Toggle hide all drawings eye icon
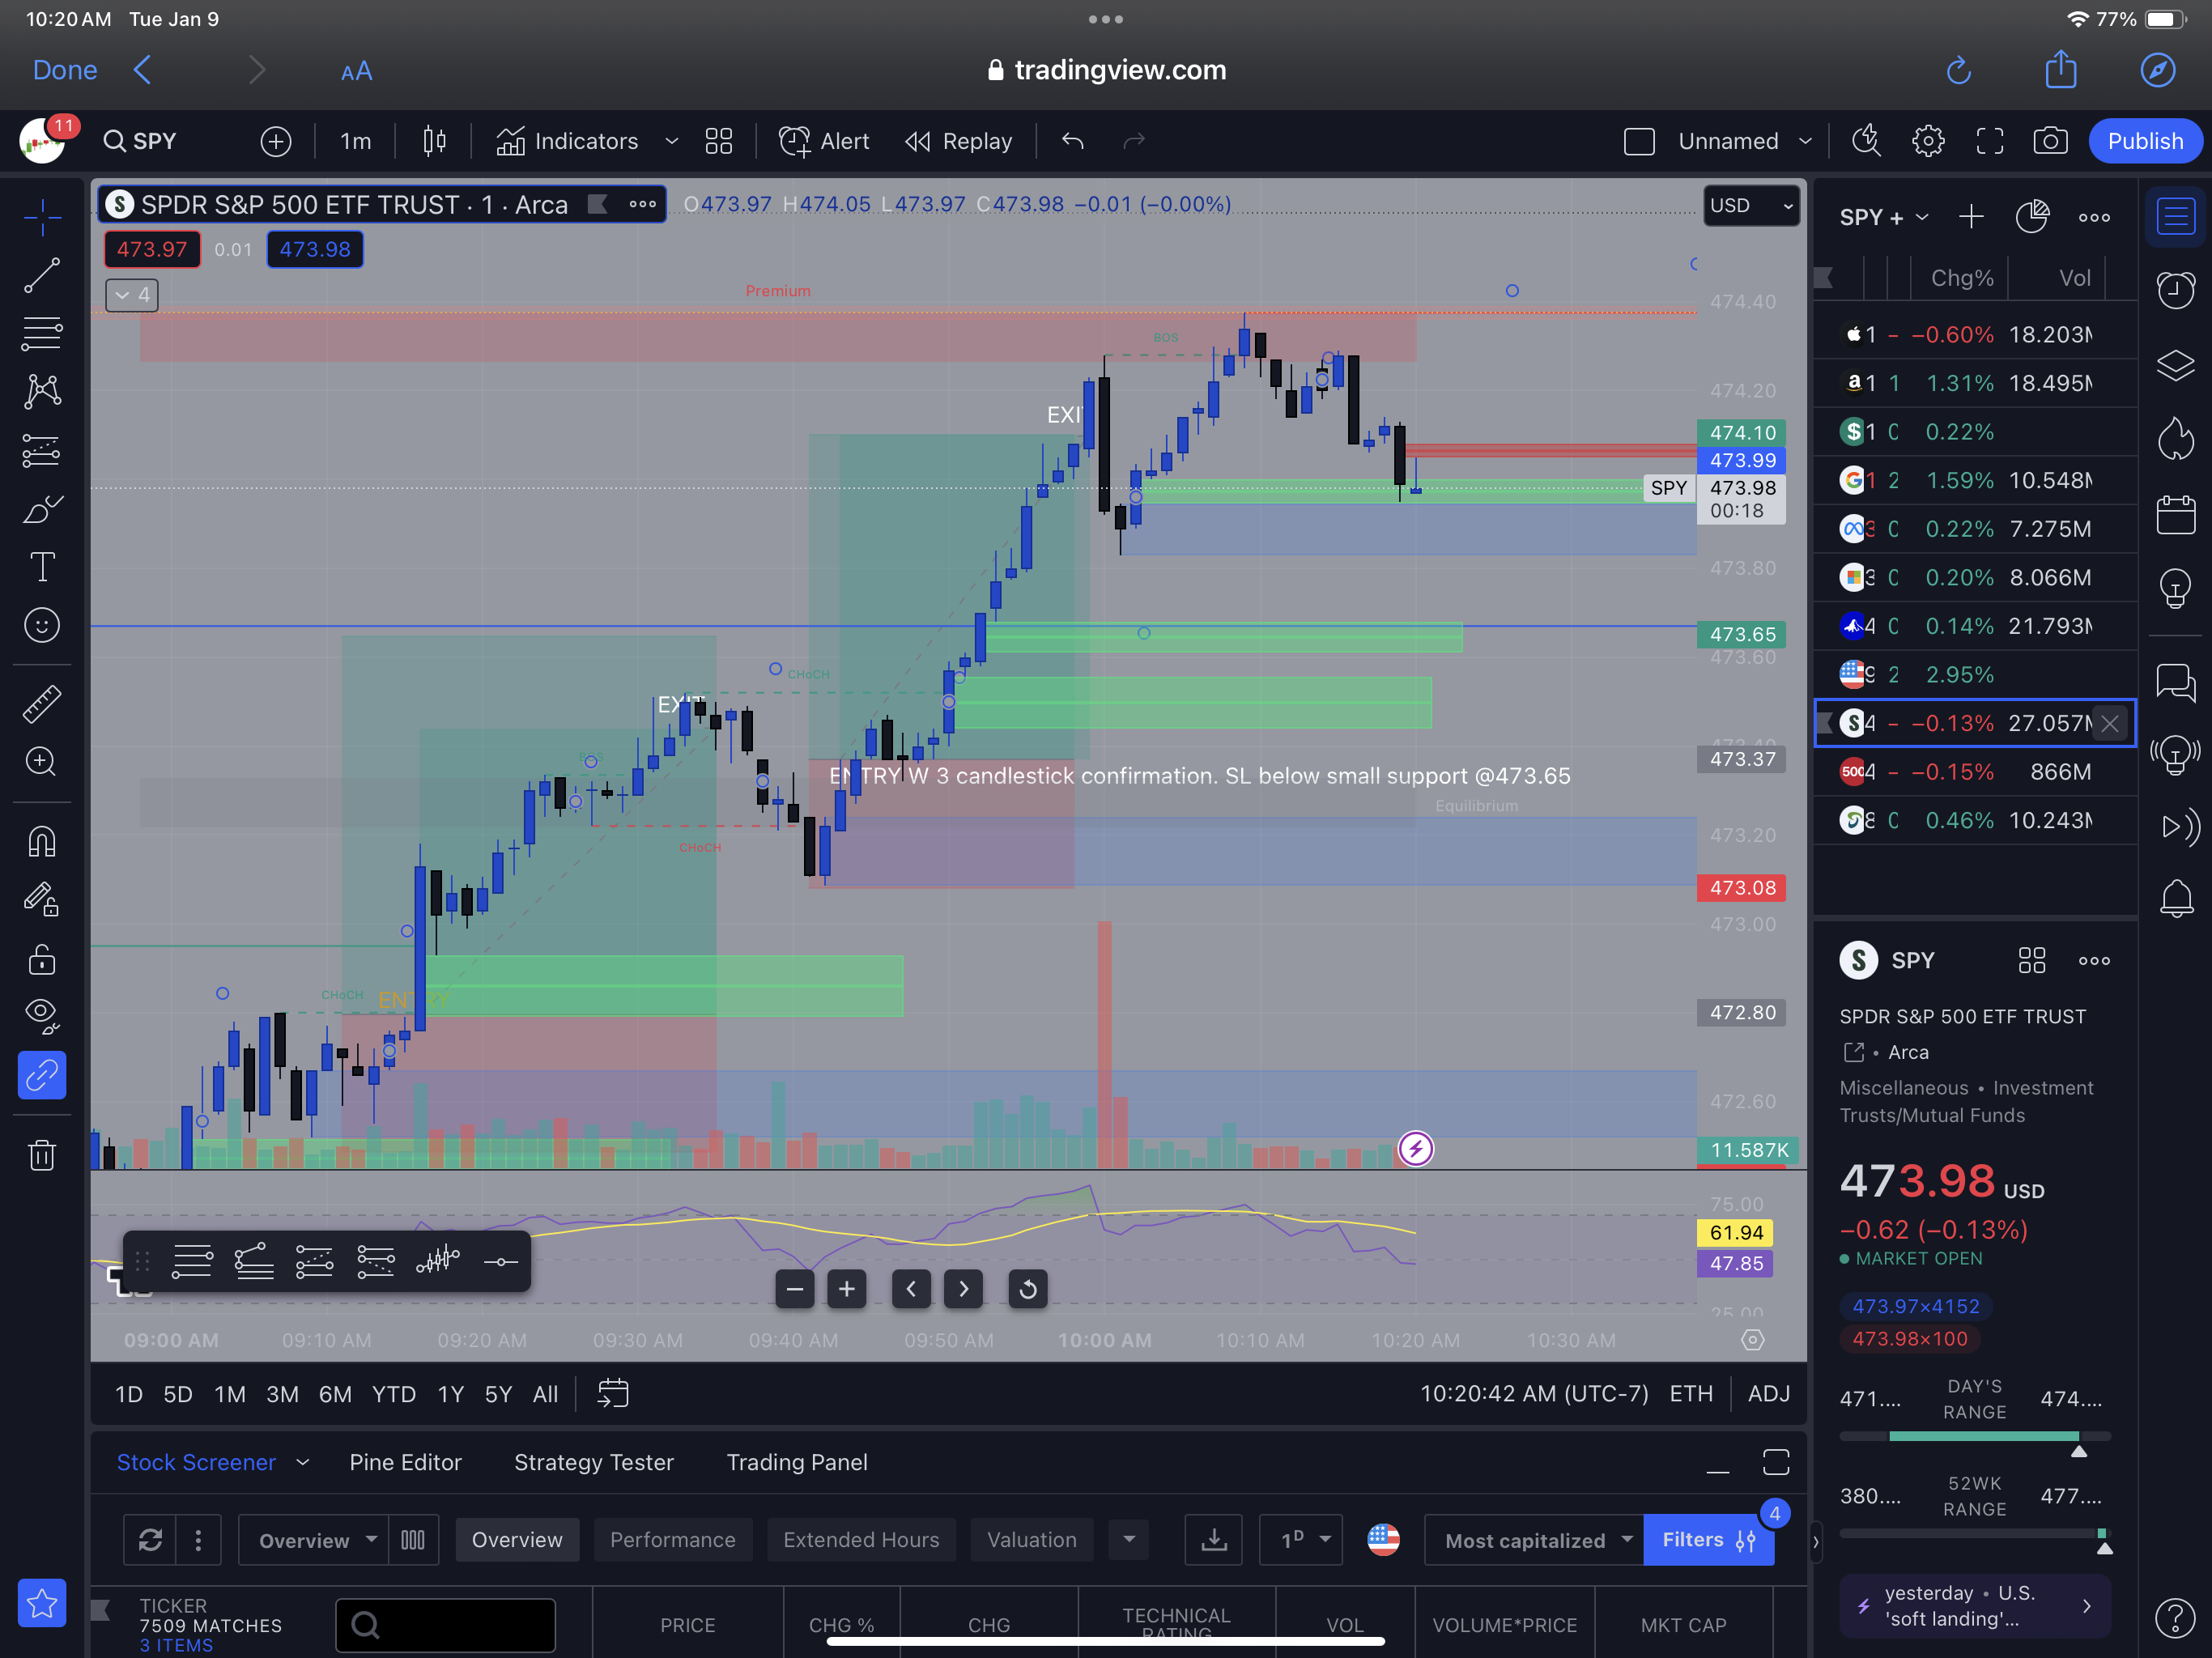The width and height of the screenshot is (2212, 1658). (42, 1016)
